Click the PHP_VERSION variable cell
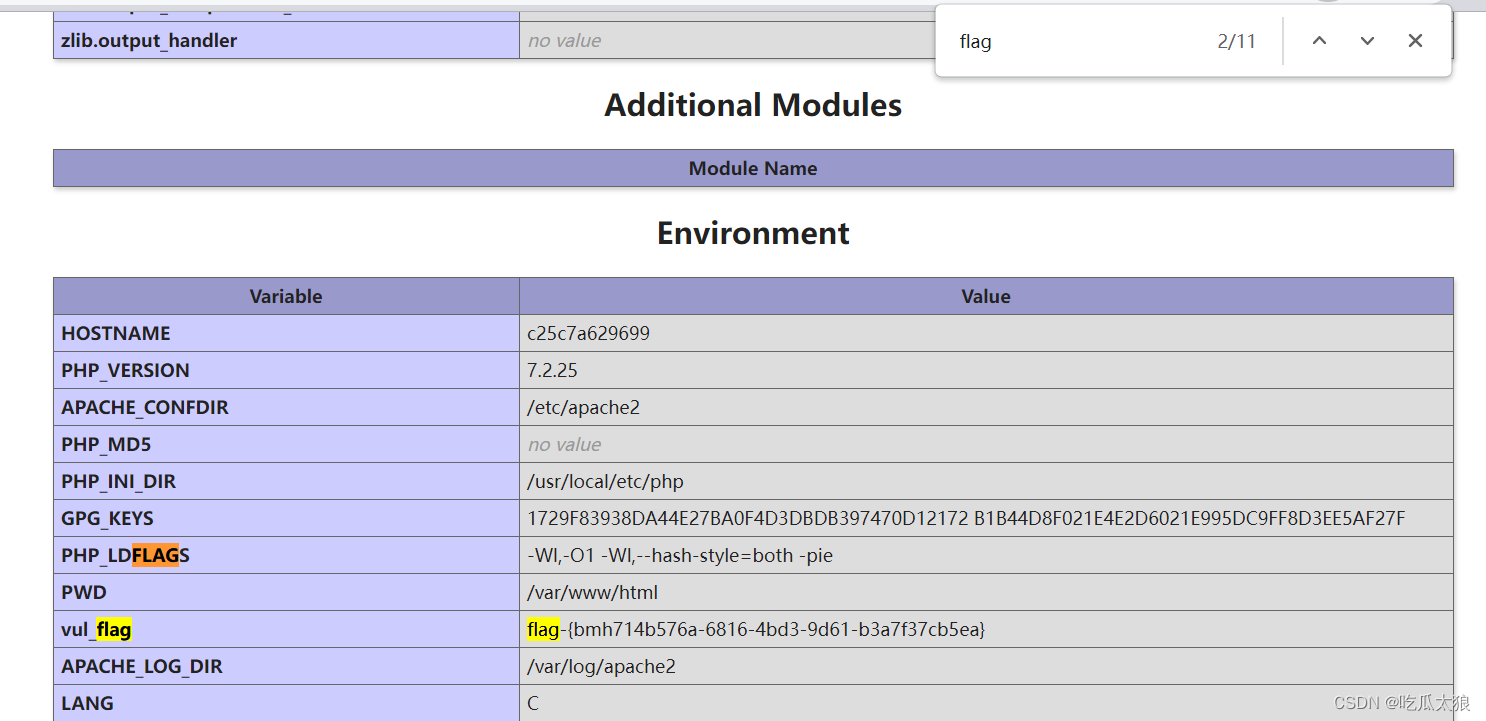Screen dimensions: 1486x721 pos(286,370)
